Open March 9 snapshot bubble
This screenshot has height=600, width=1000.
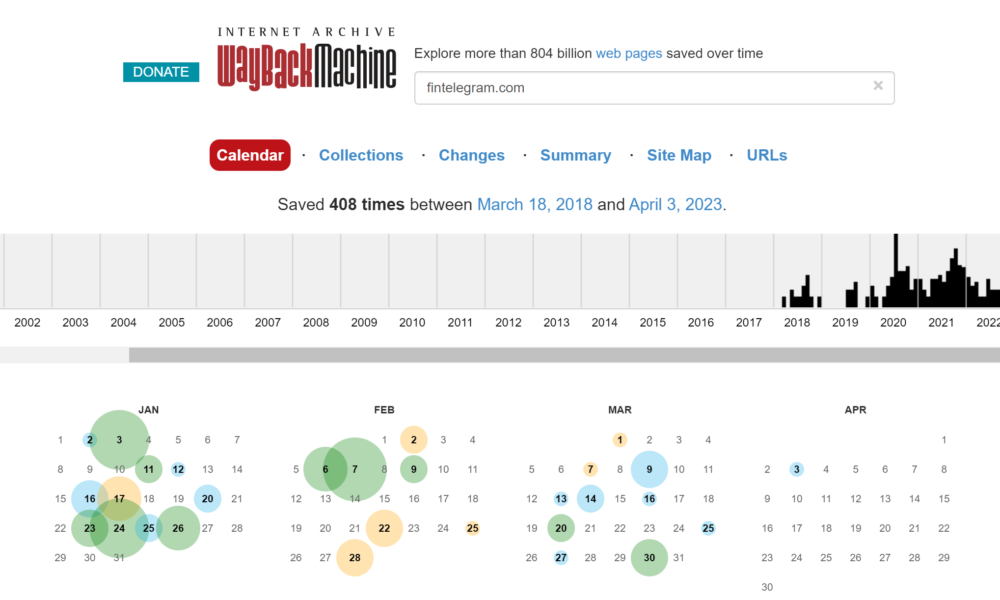coord(649,469)
